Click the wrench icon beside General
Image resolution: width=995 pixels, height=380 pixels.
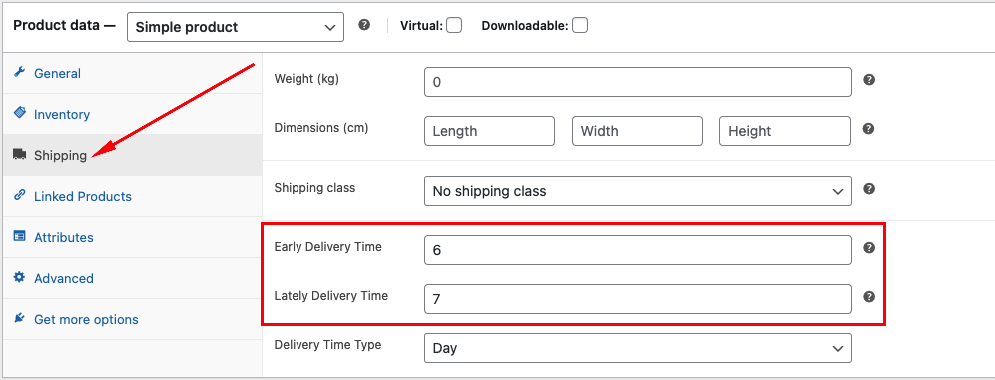[x=20, y=72]
